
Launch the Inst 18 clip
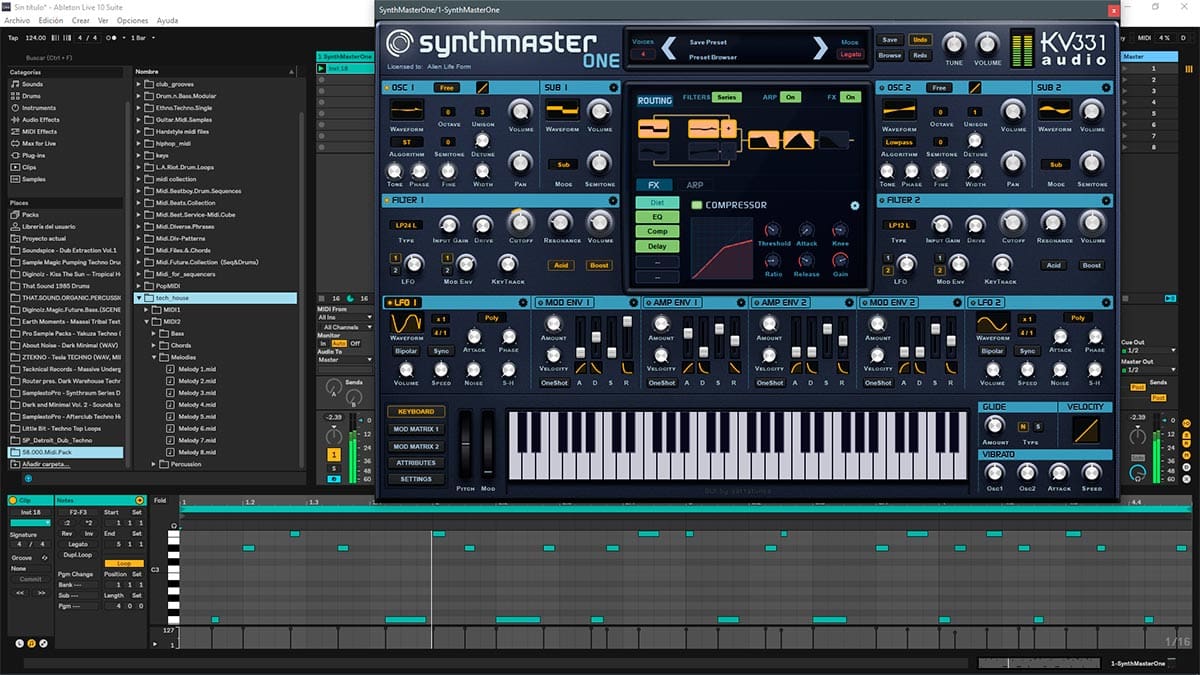(322, 68)
